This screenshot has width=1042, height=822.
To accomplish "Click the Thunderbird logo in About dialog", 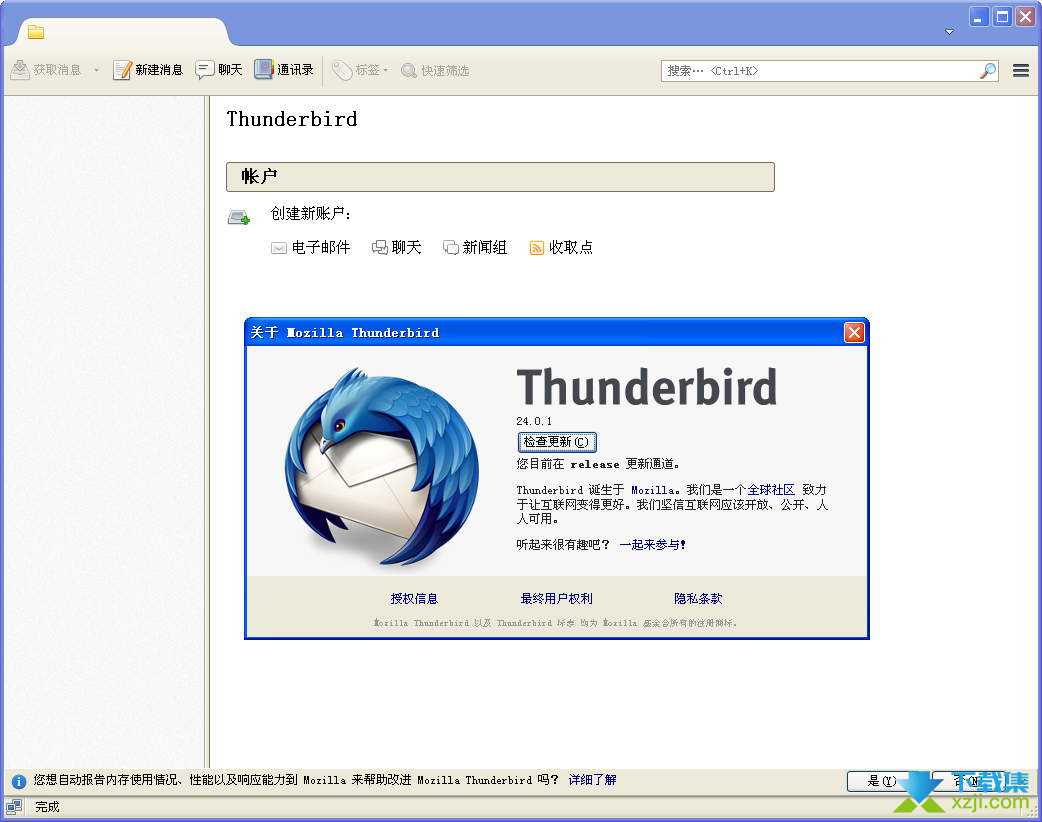I will tap(381, 468).
